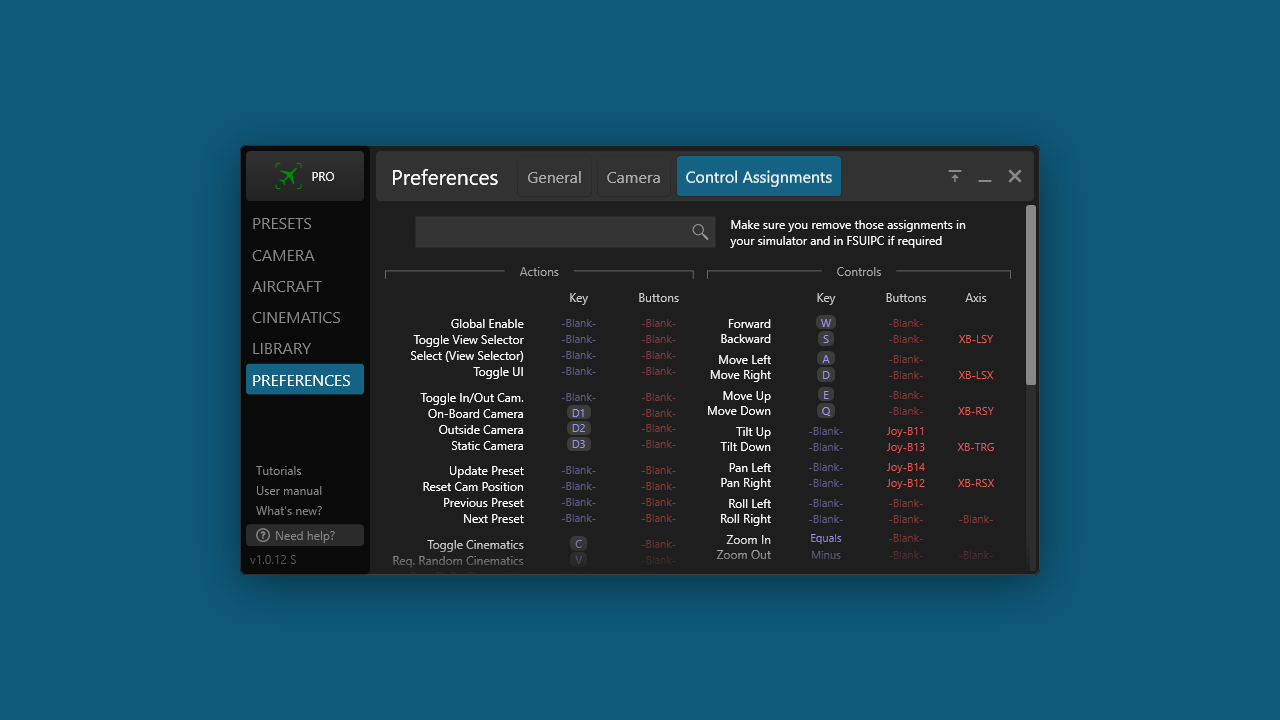1280x720 pixels.
Task: Switch to the Camera tab
Action: pos(633,177)
